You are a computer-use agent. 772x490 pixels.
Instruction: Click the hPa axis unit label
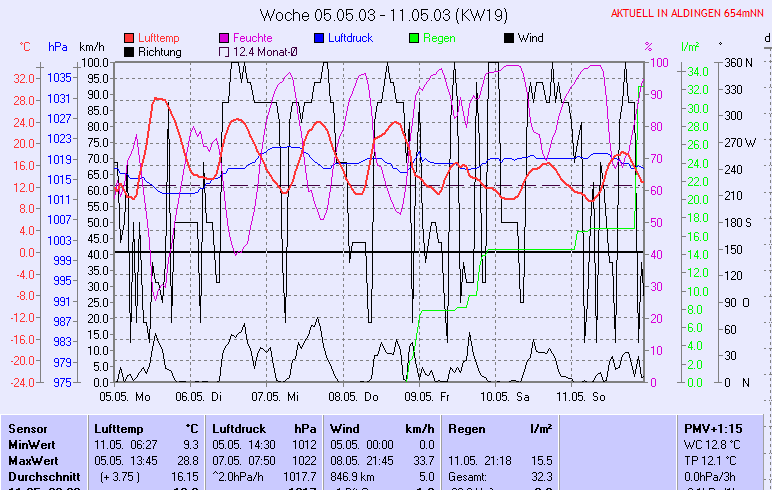coord(57,47)
